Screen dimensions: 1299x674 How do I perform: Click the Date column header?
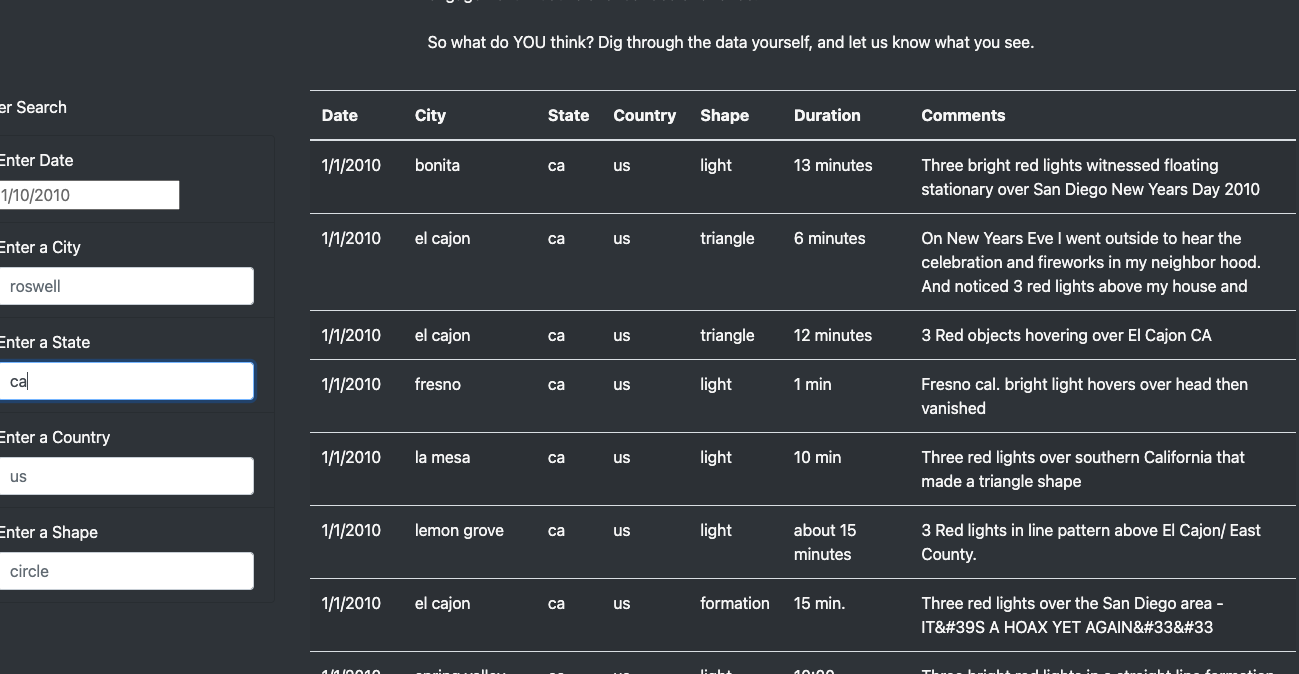(x=340, y=115)
